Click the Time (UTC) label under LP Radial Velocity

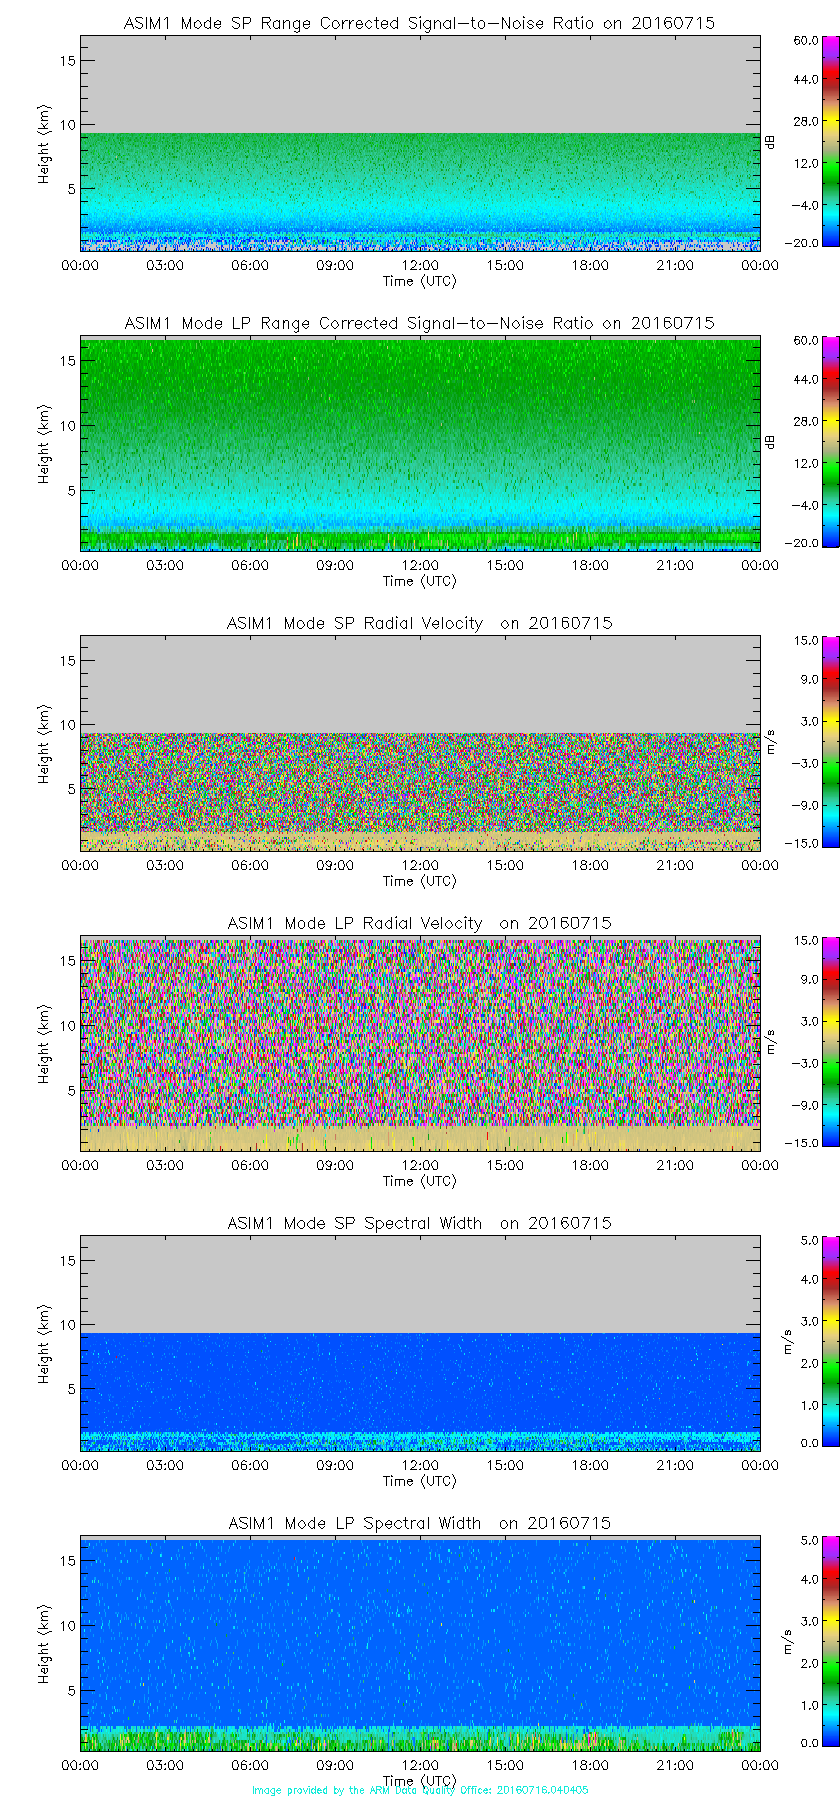click(x=419, y=1181)
